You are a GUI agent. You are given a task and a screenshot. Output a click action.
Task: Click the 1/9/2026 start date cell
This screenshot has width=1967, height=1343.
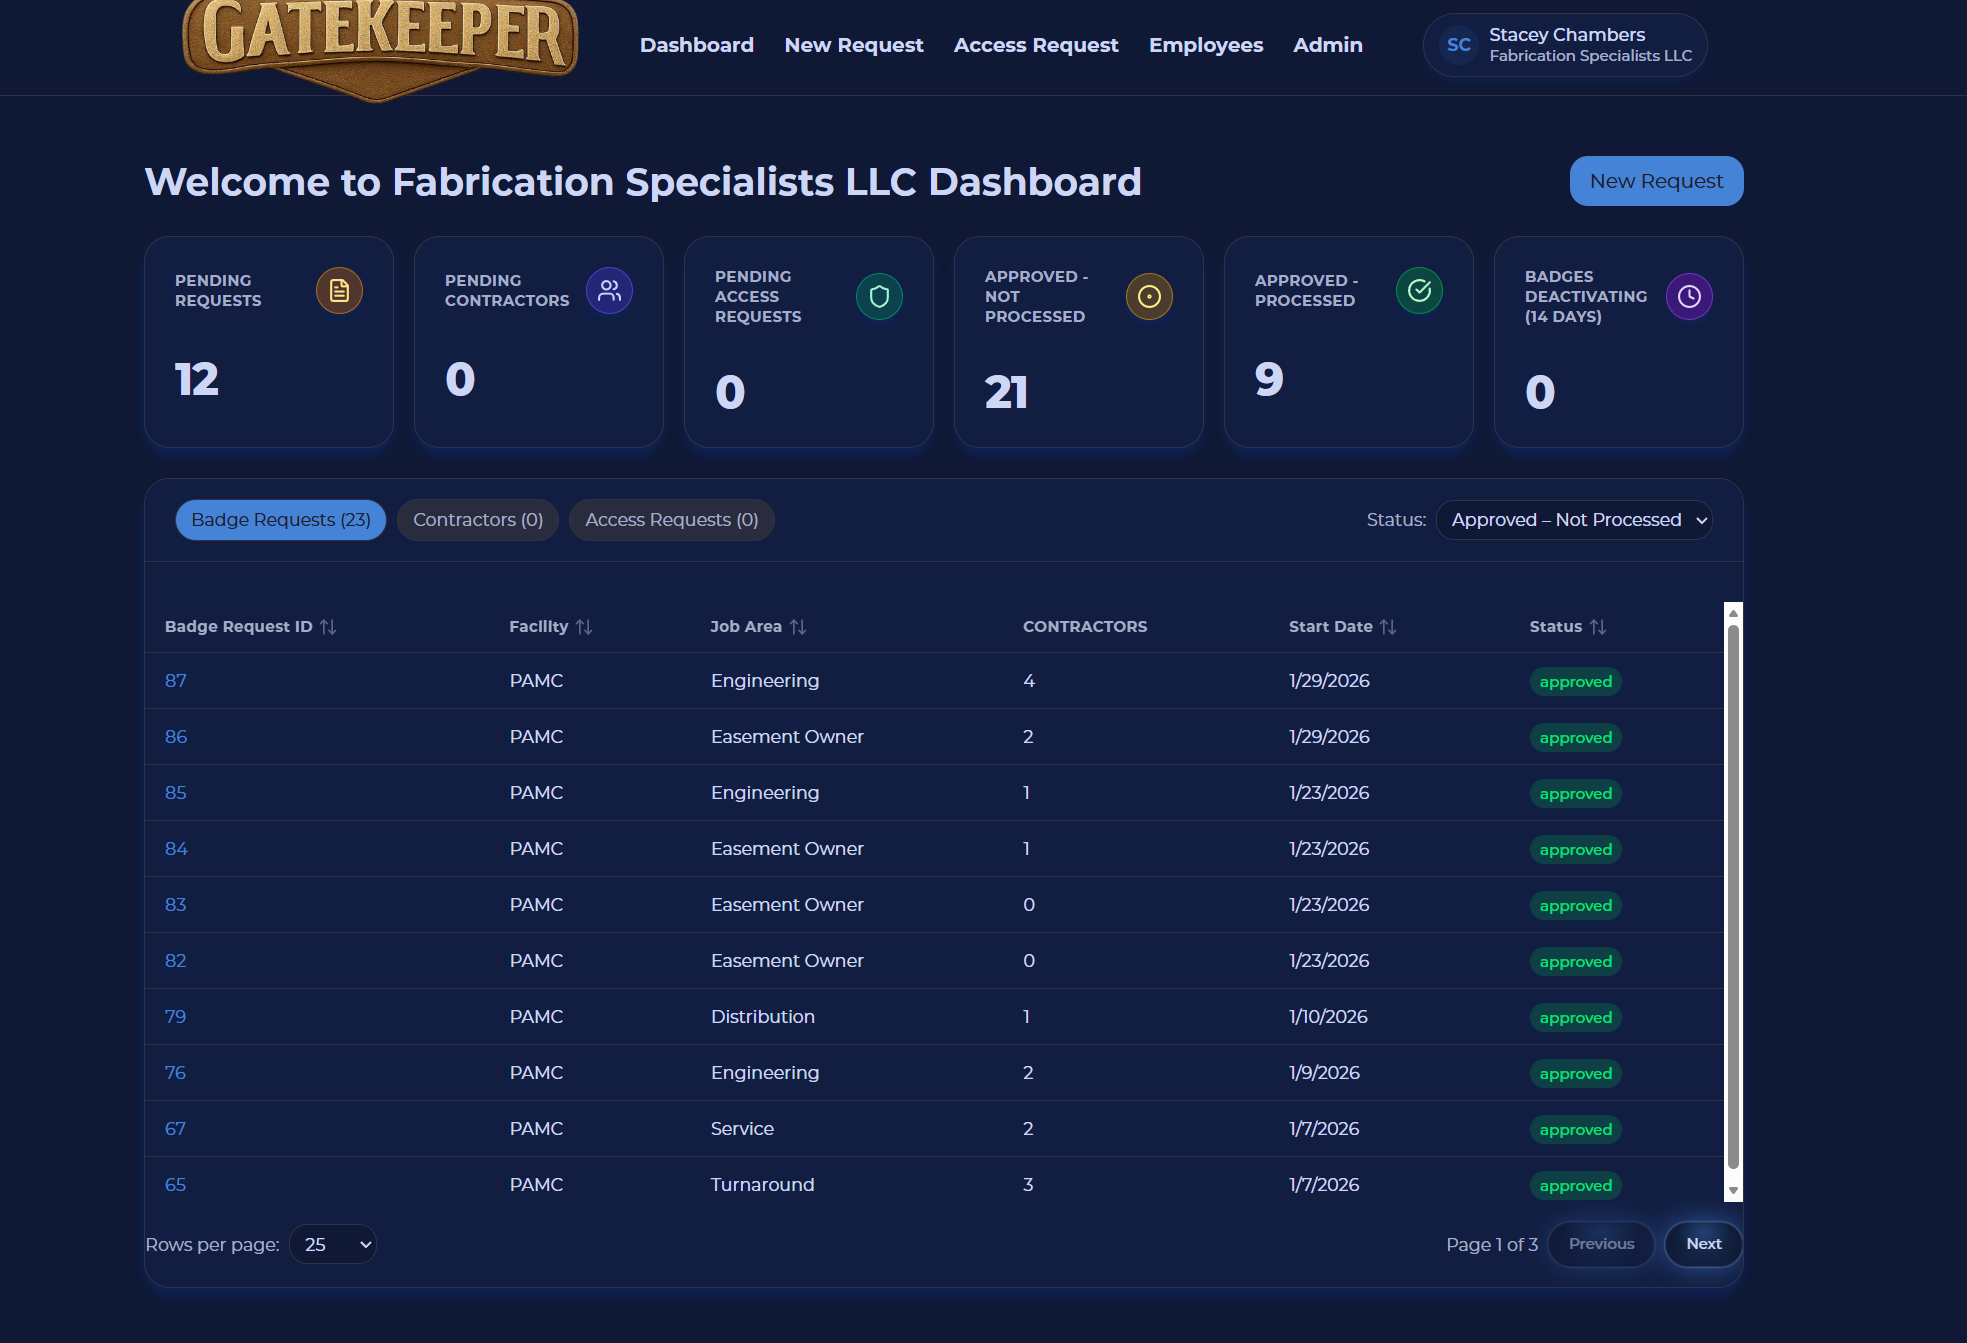click(1325, 1073)
